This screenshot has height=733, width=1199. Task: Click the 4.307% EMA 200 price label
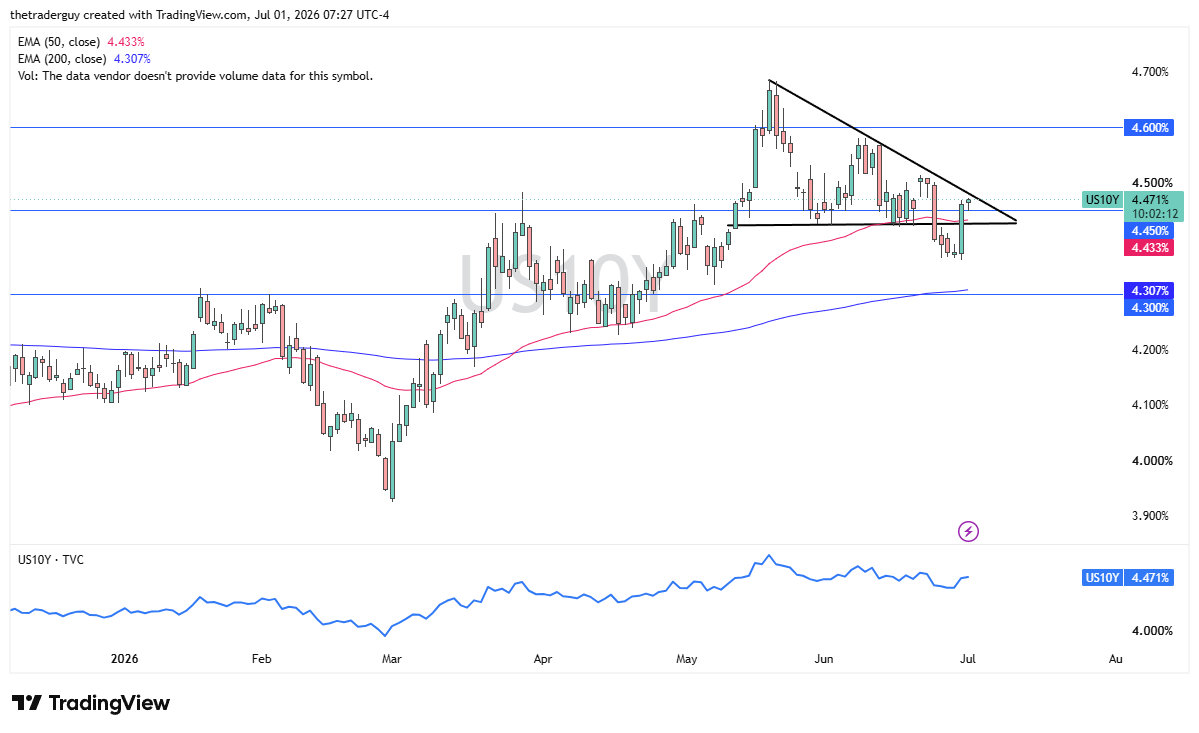coord(1148,290)
